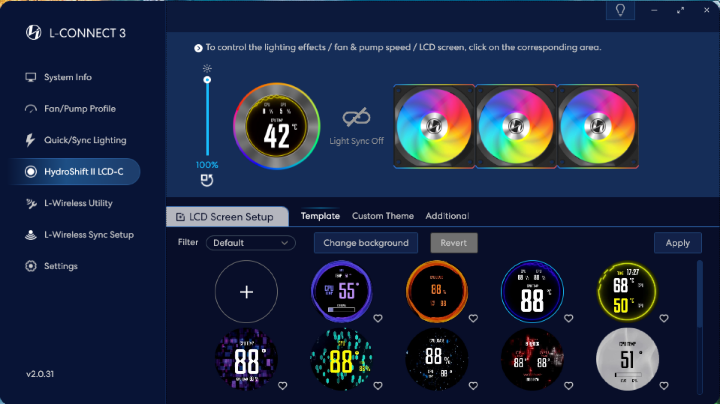Switch to the Additional tab
The height and width of the screenshot is (404, 720).
(x=447, y=216)
